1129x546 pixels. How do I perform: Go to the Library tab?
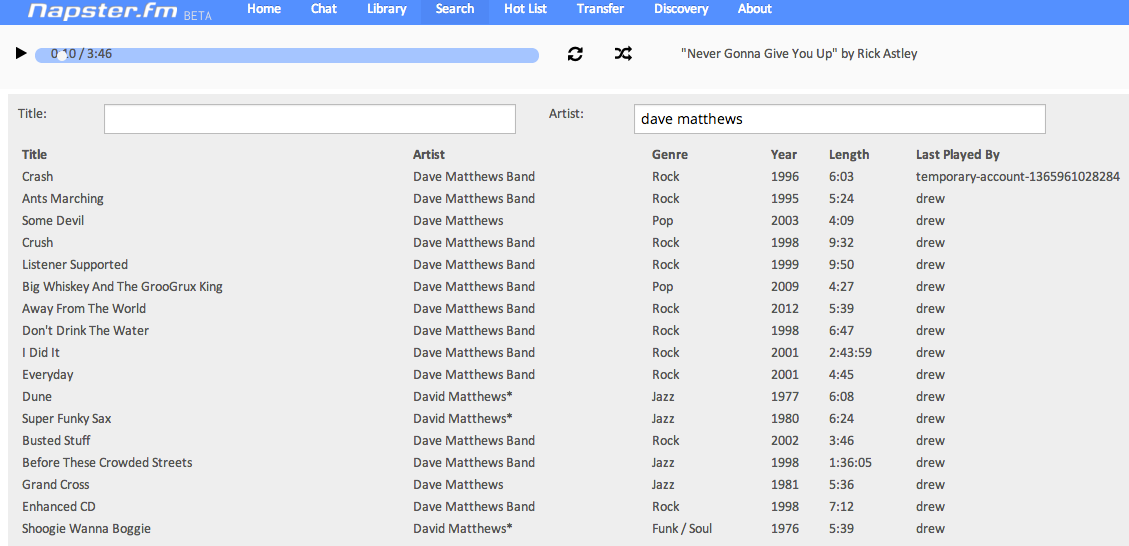(x=386, y=9)
